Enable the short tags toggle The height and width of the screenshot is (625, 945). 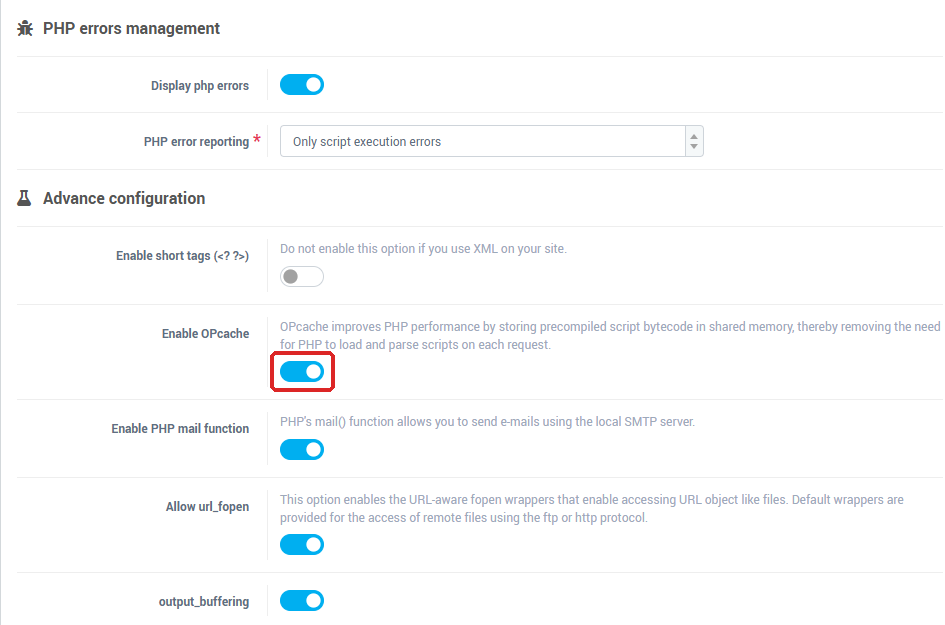pos(302,277)
